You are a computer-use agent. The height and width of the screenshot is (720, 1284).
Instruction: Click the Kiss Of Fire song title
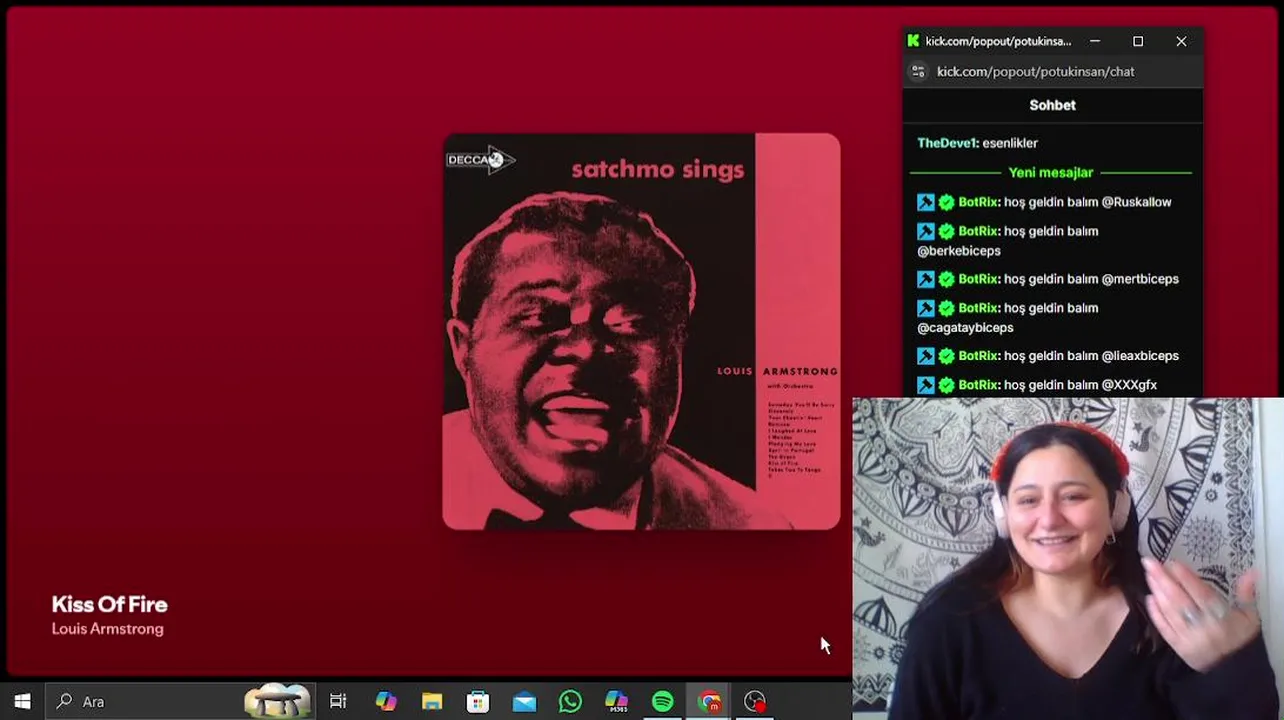click(110, 604)
